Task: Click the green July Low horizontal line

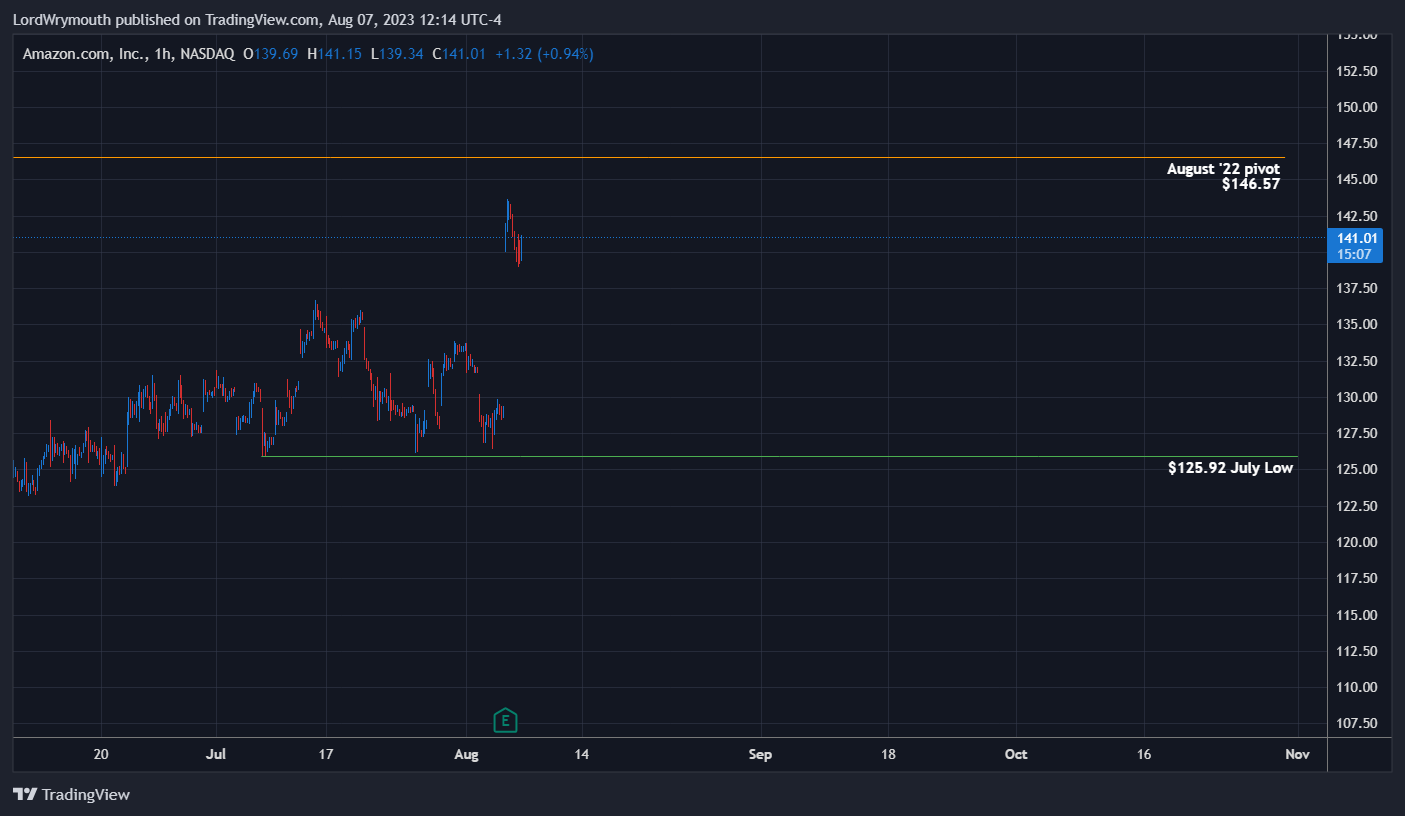Action: click(x=780, y=456)
